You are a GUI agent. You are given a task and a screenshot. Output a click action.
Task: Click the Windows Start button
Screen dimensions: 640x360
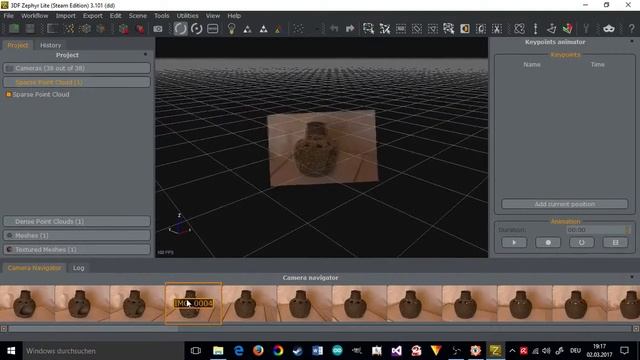[11, 351]
